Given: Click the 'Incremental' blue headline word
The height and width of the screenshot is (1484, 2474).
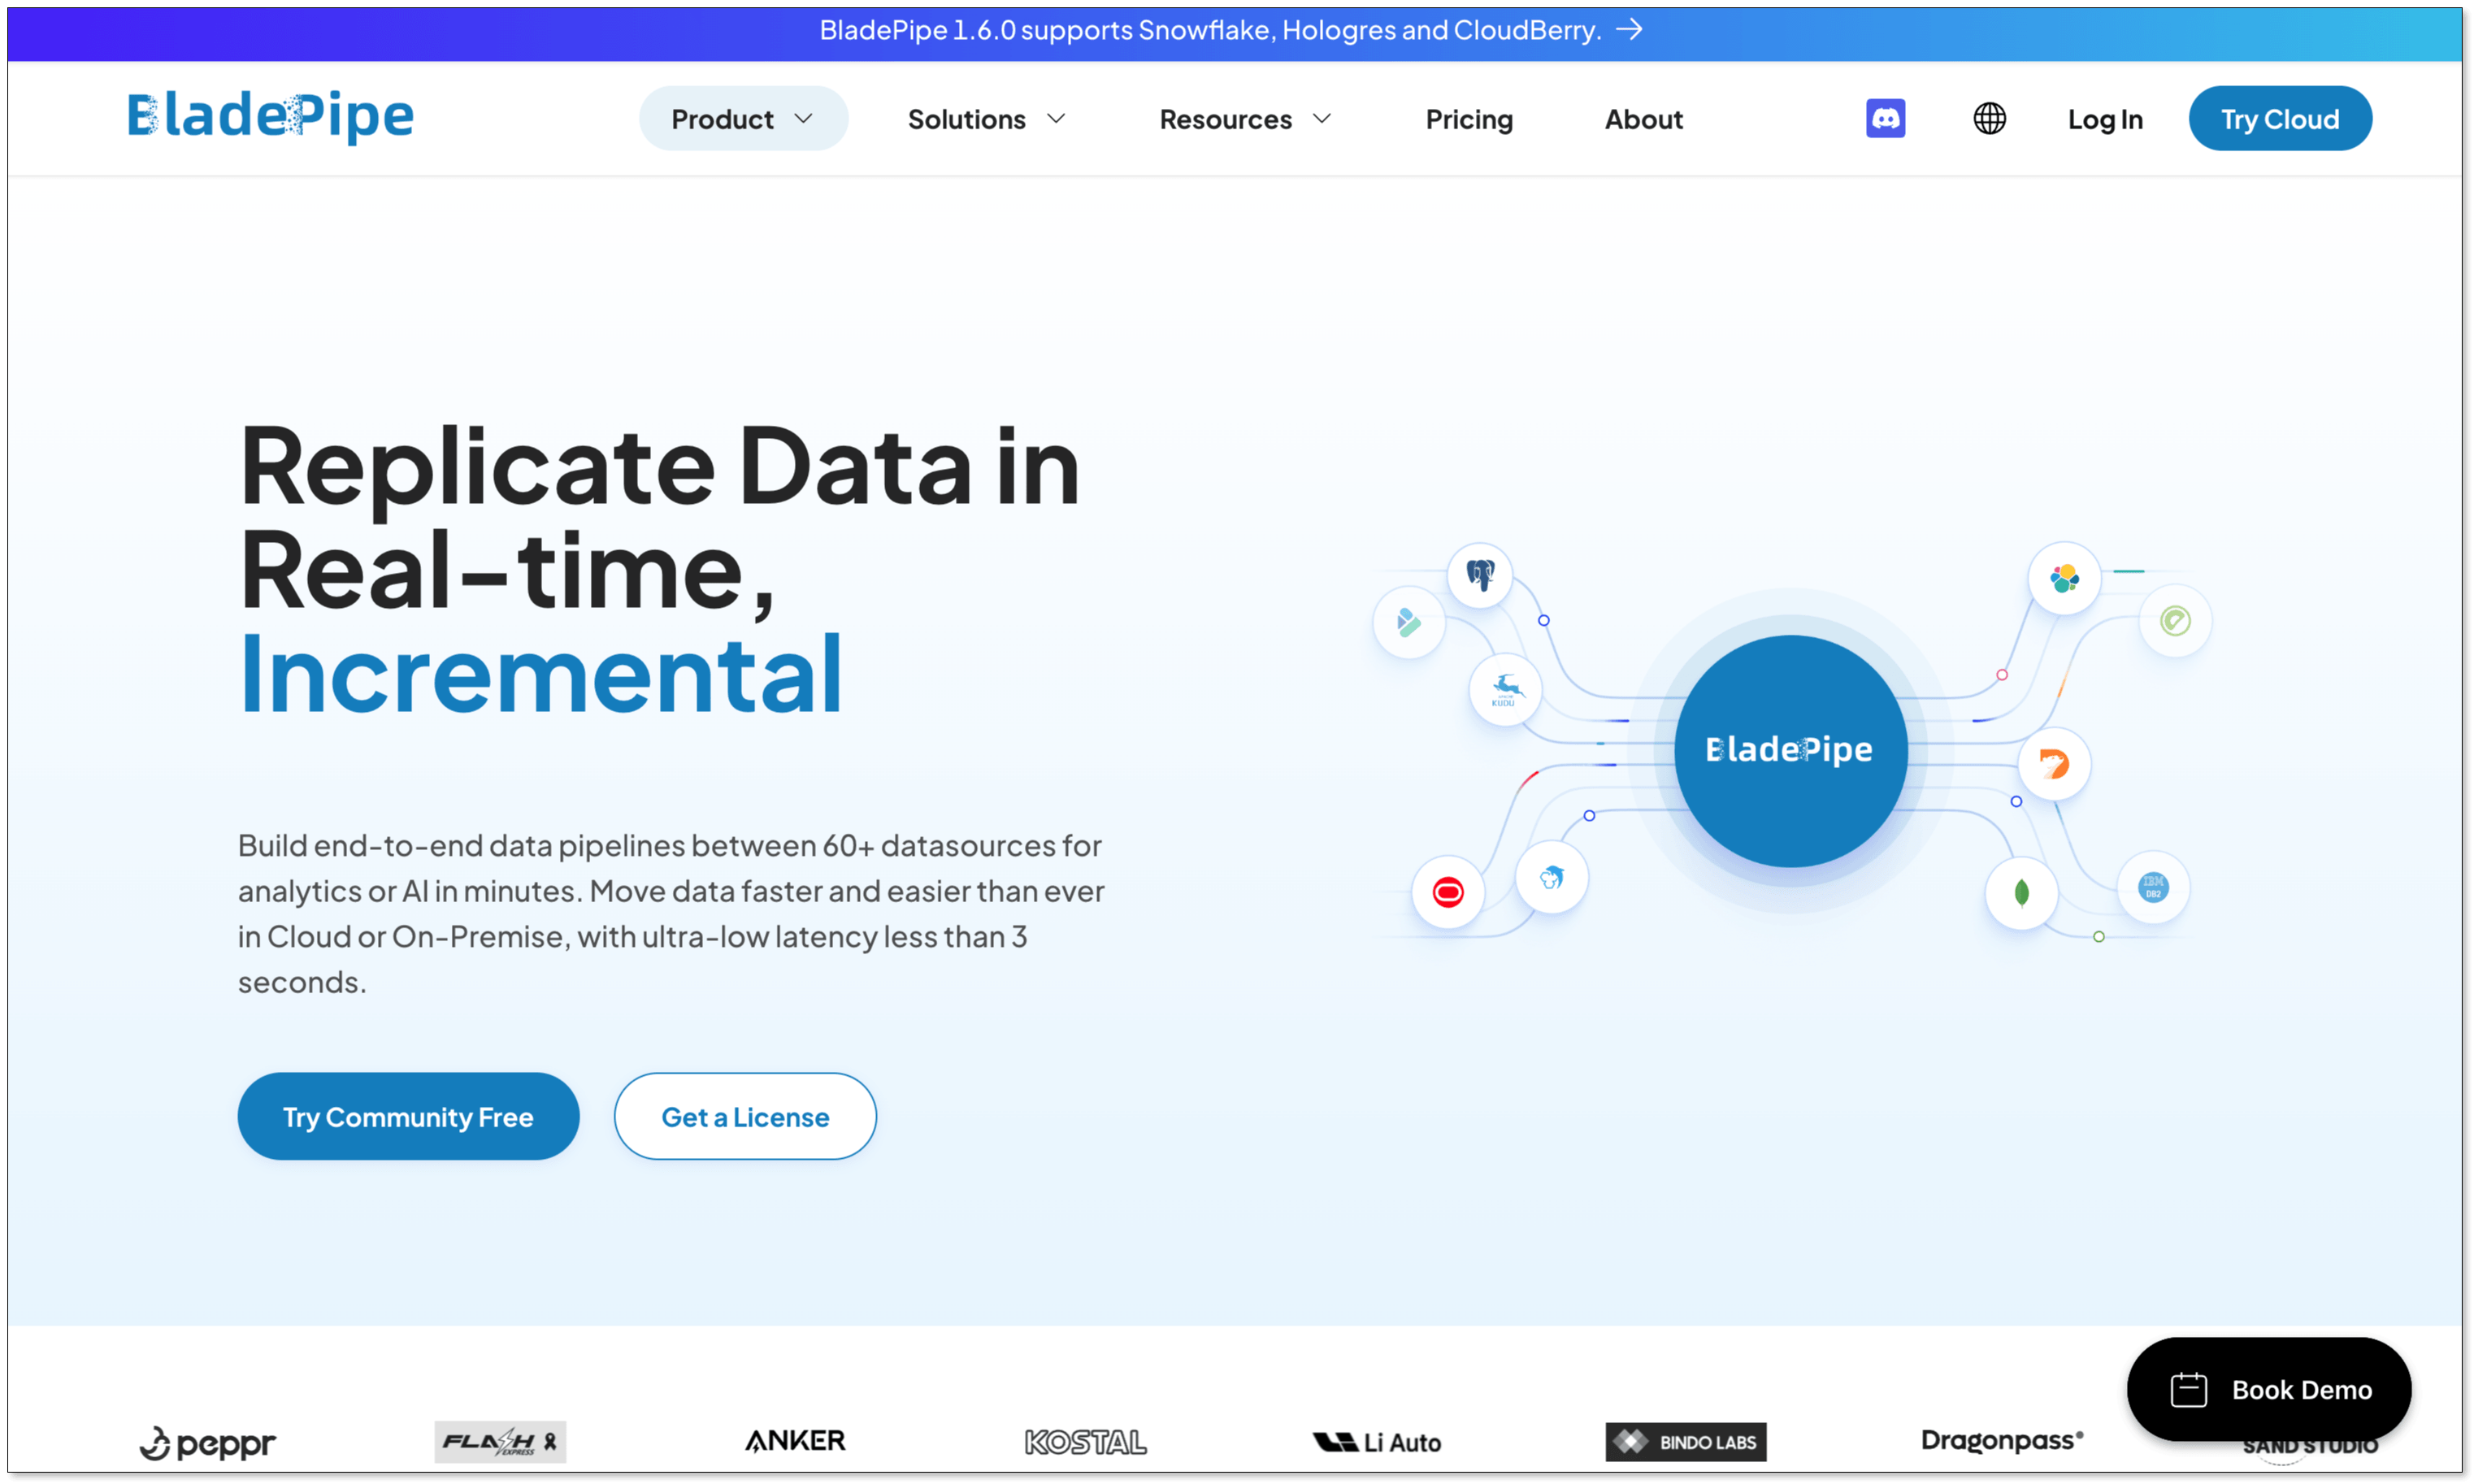Looking at the screenshot, I should point(540,674).
